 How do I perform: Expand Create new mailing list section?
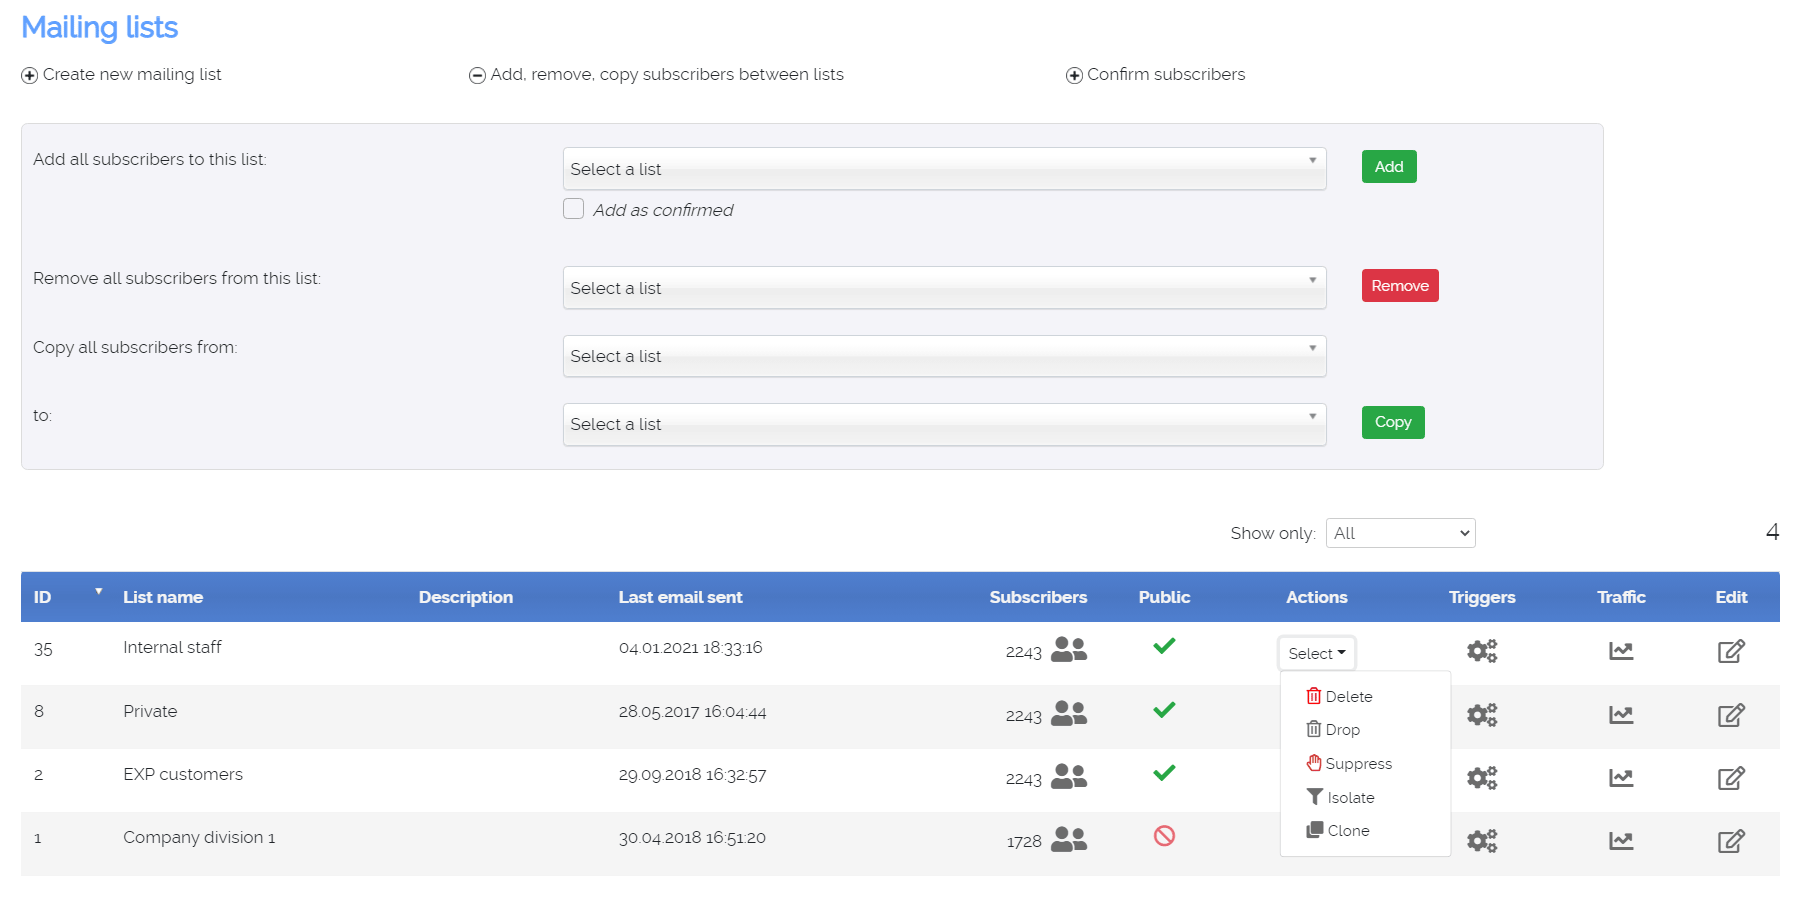[121, 75]
